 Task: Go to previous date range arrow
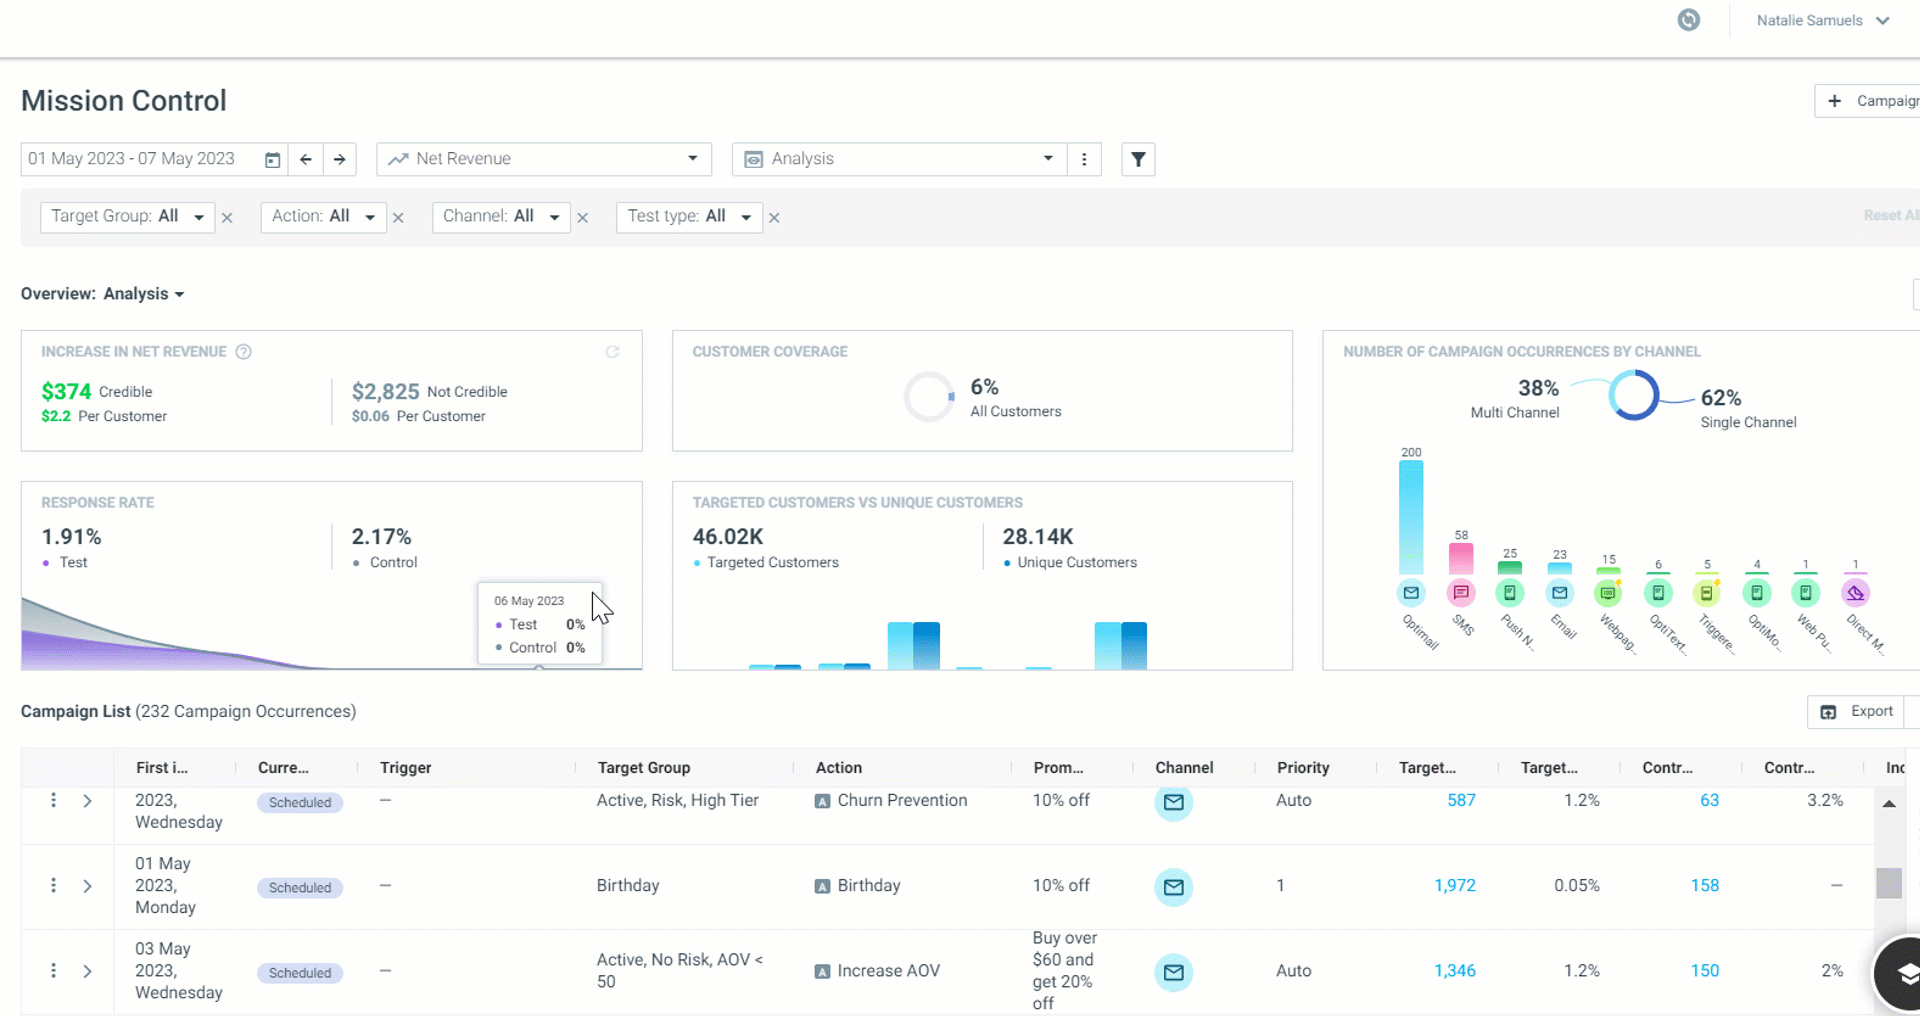[x=306, y=160]
